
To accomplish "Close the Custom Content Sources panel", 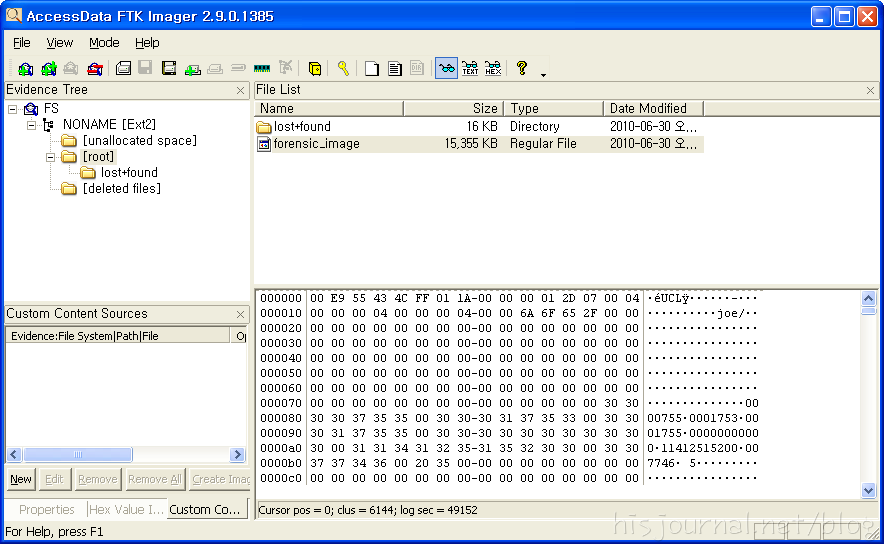I will tap(241, 314).
